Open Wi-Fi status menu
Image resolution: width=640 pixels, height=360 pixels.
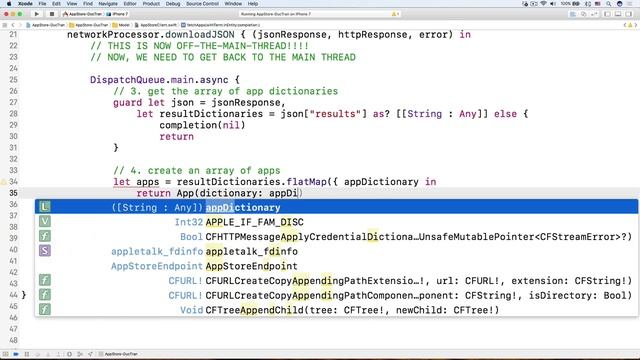tap(543, 4)
